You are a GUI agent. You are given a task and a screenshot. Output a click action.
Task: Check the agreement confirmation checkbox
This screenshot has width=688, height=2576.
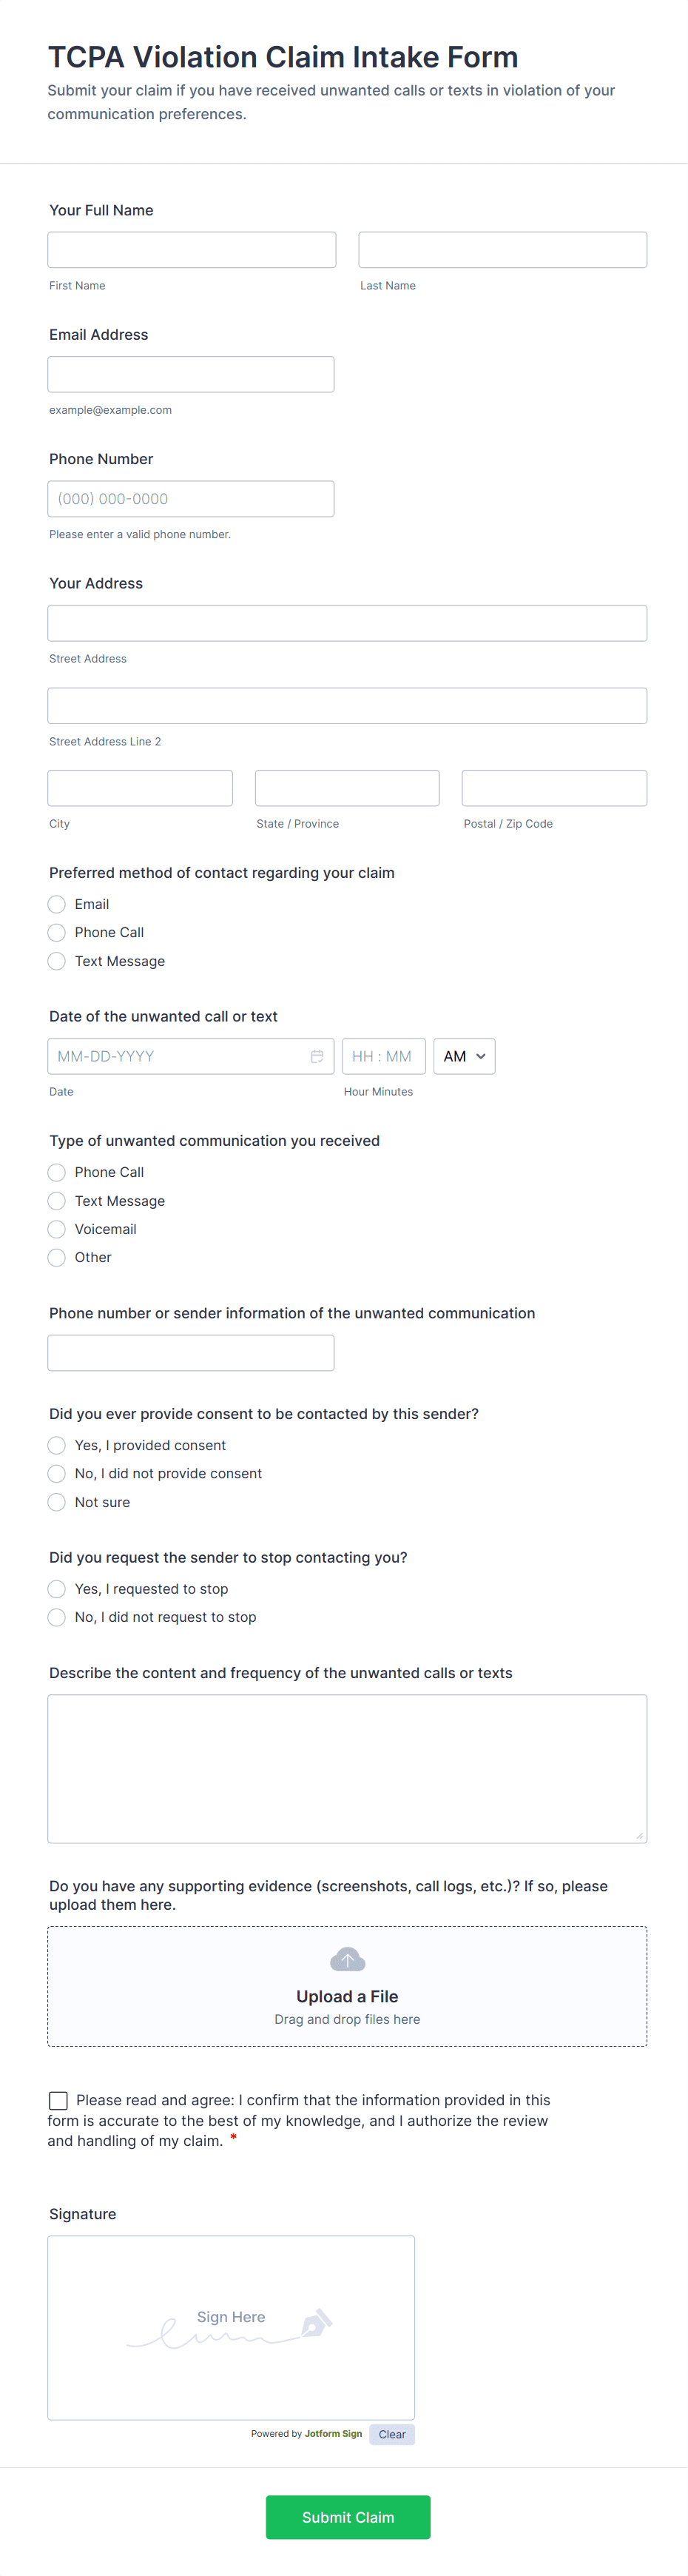click(59, 2100)
